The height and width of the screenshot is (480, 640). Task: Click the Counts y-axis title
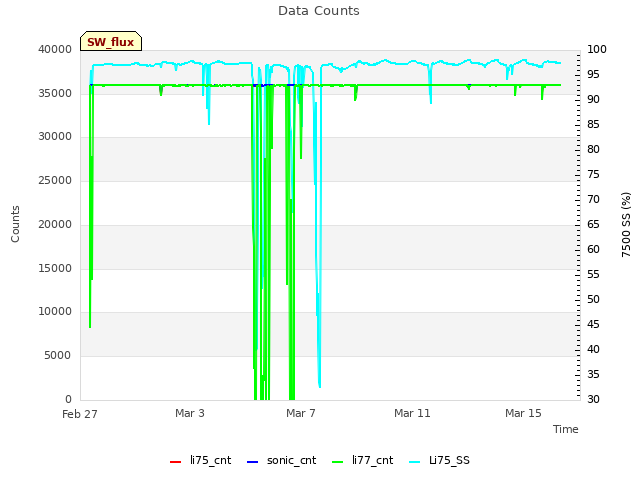(x=15, y=224)
